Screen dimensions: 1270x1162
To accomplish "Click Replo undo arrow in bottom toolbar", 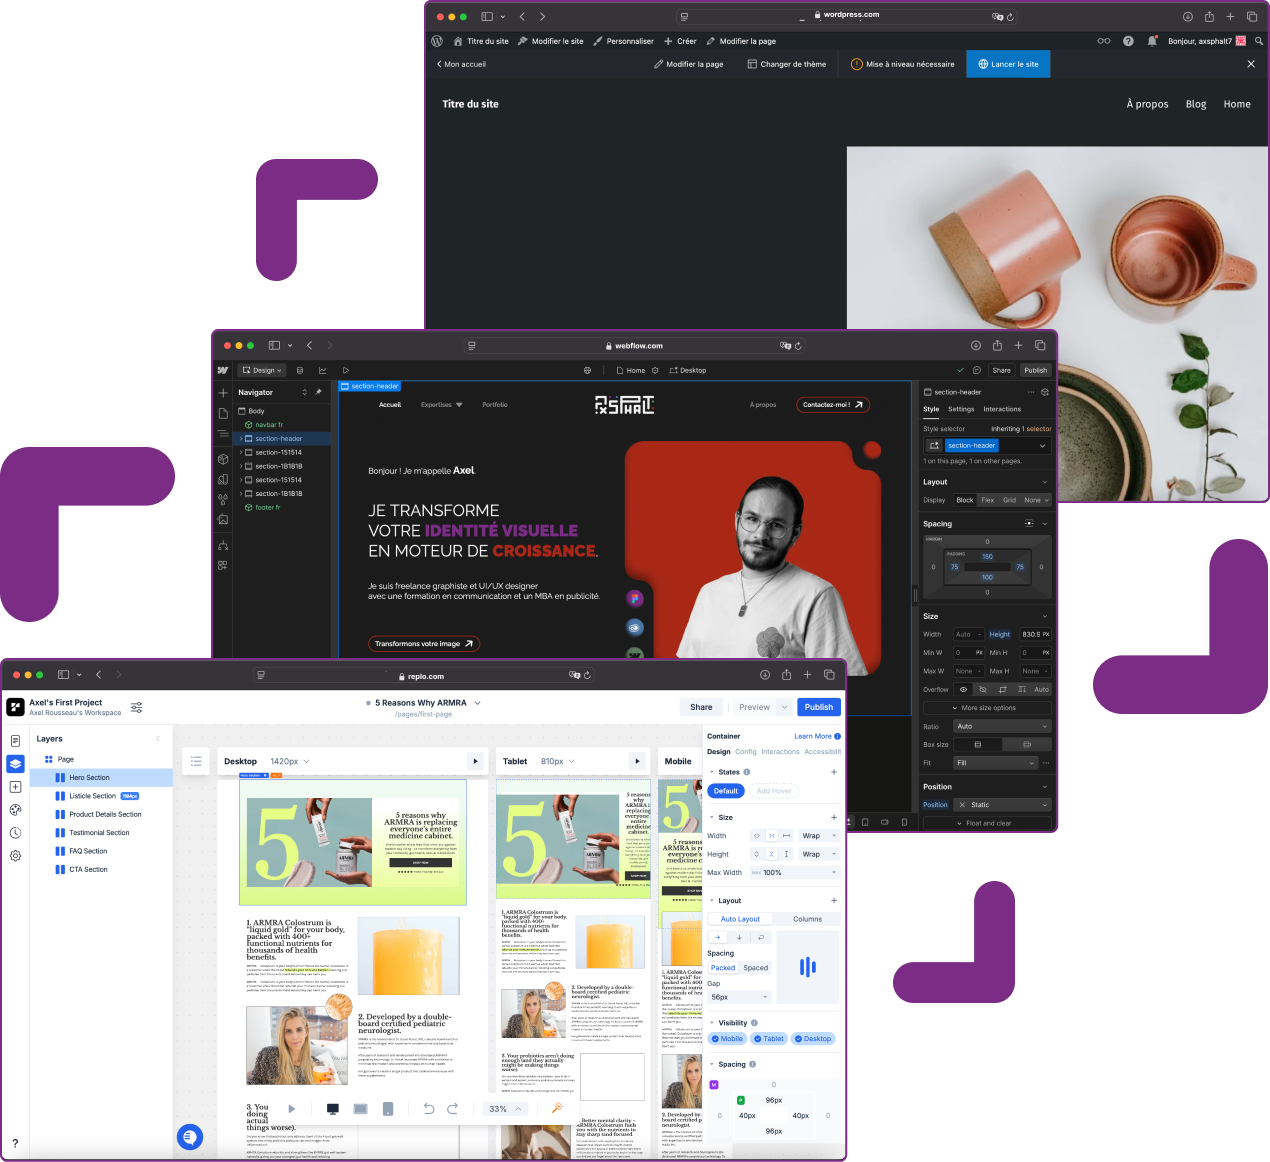I will pyautogui.click(x=429, y=1108).
